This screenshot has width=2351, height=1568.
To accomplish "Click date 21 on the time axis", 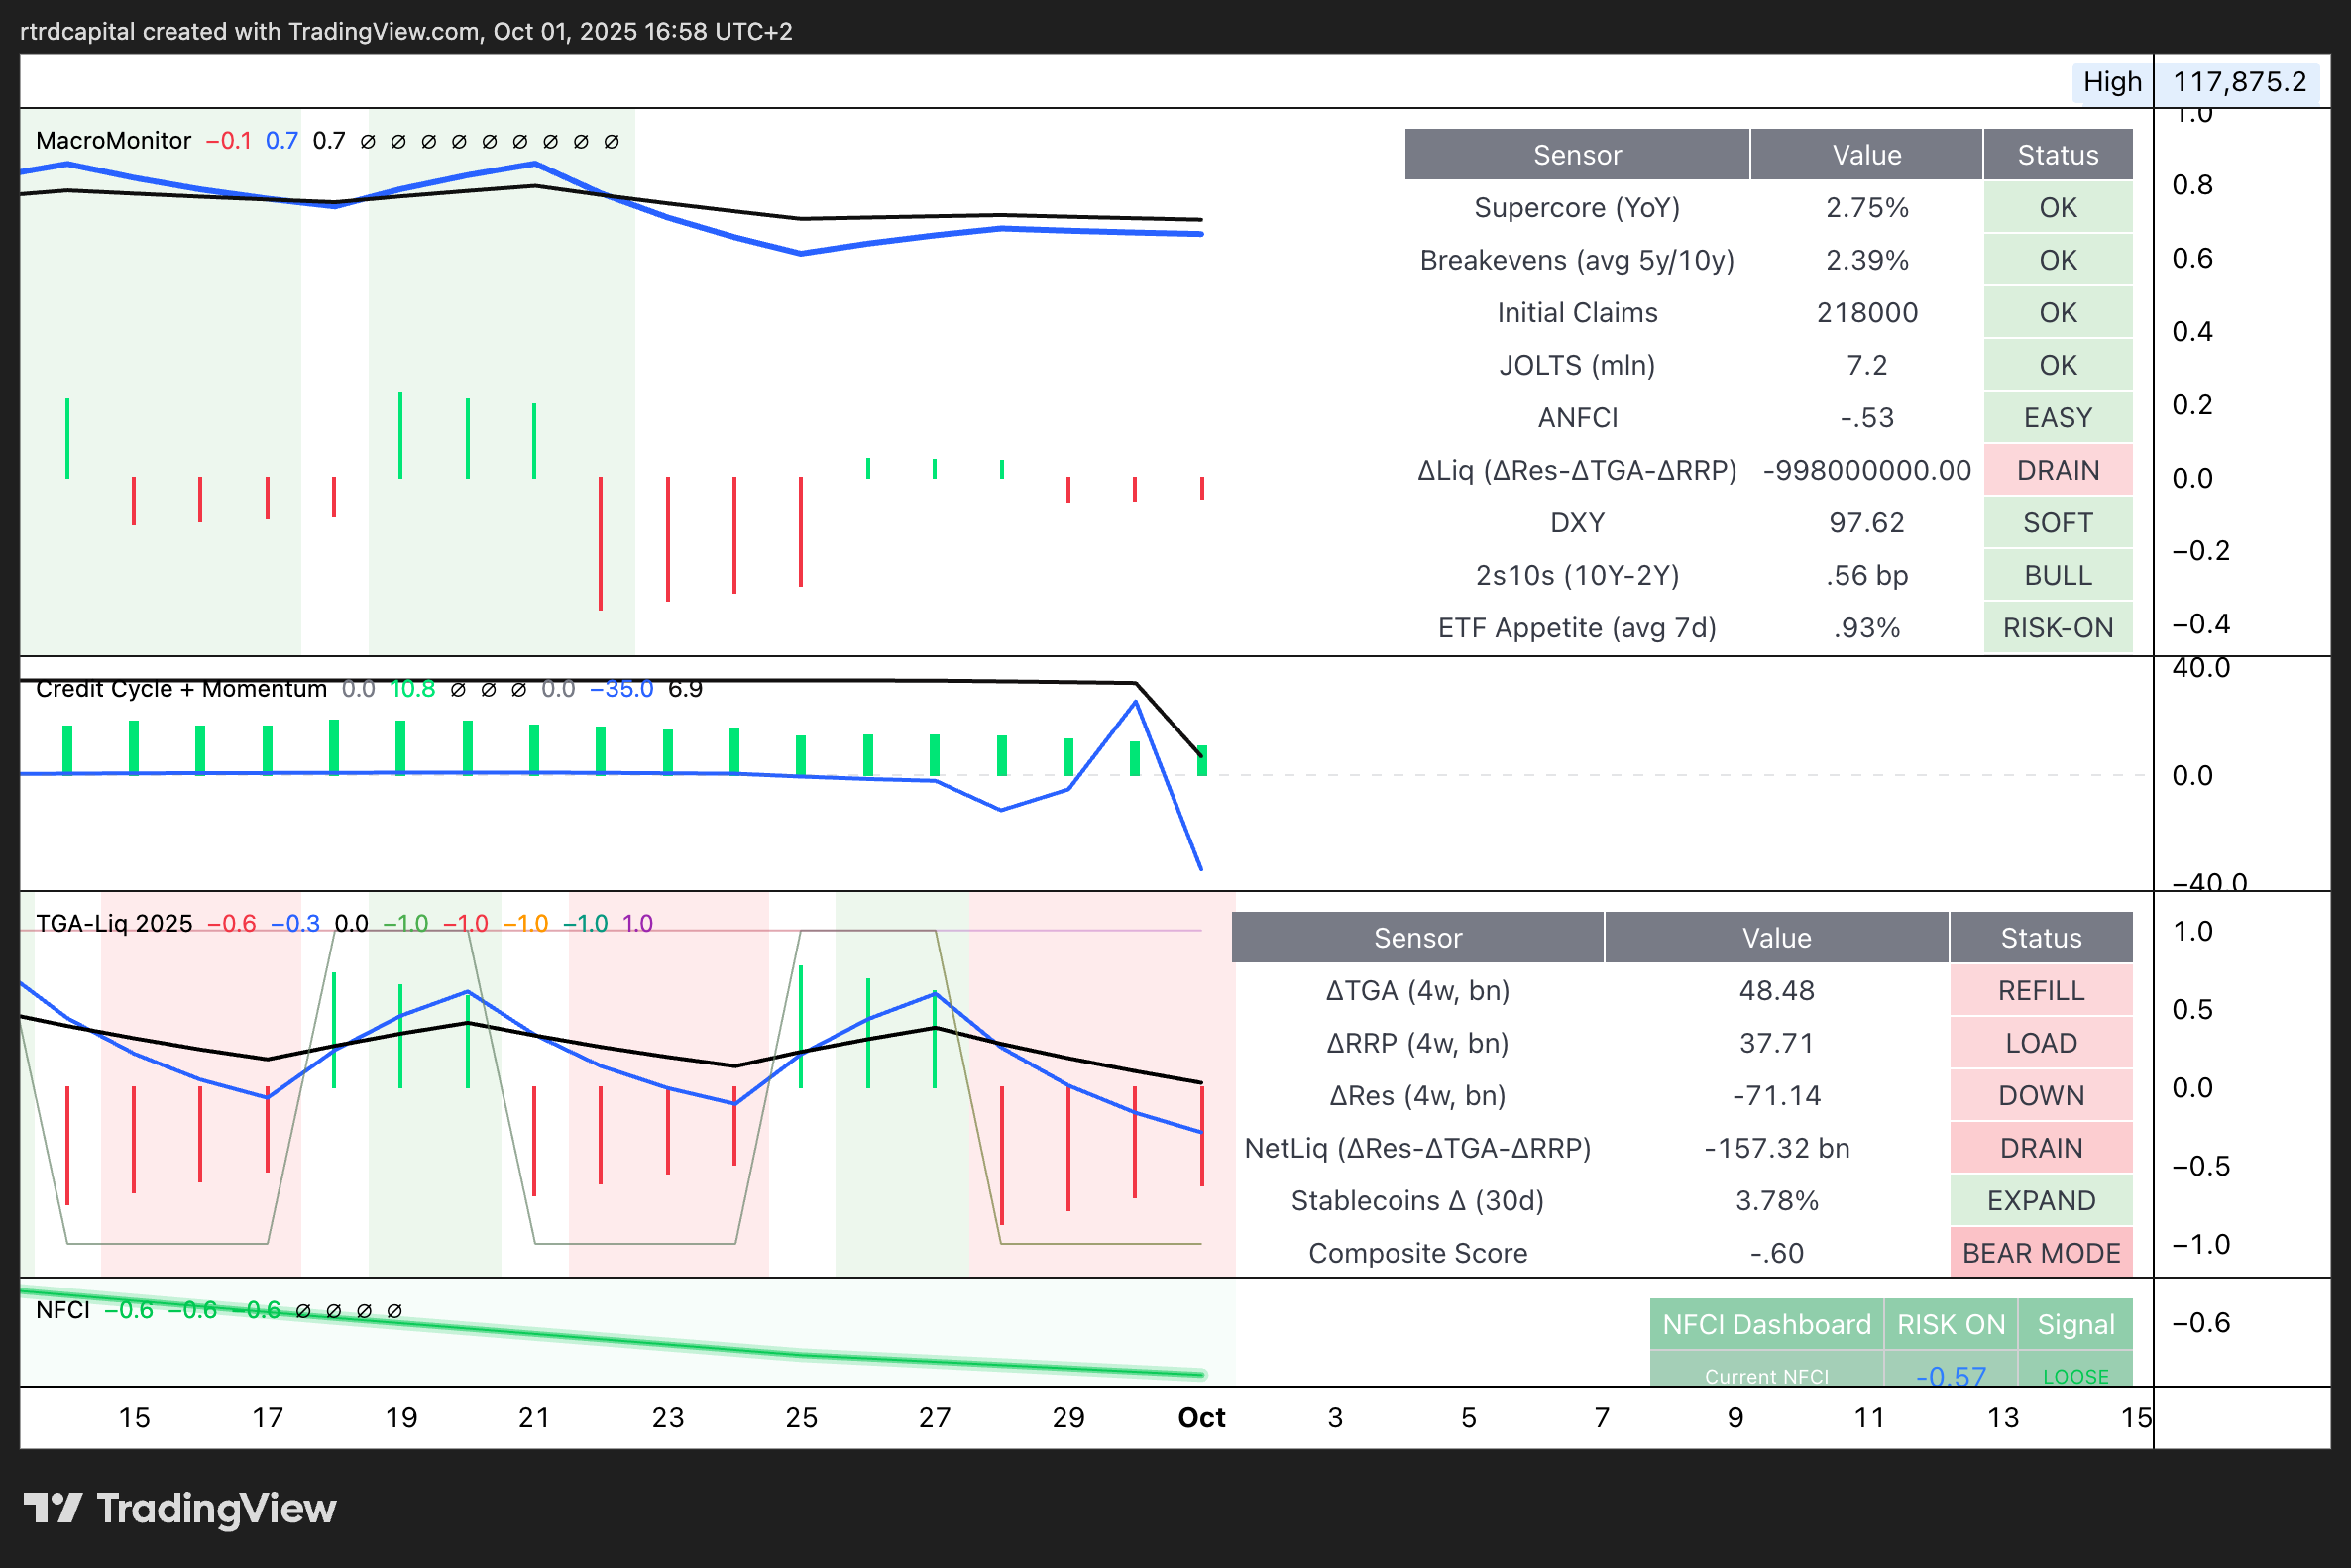I will pos(533,1417).
